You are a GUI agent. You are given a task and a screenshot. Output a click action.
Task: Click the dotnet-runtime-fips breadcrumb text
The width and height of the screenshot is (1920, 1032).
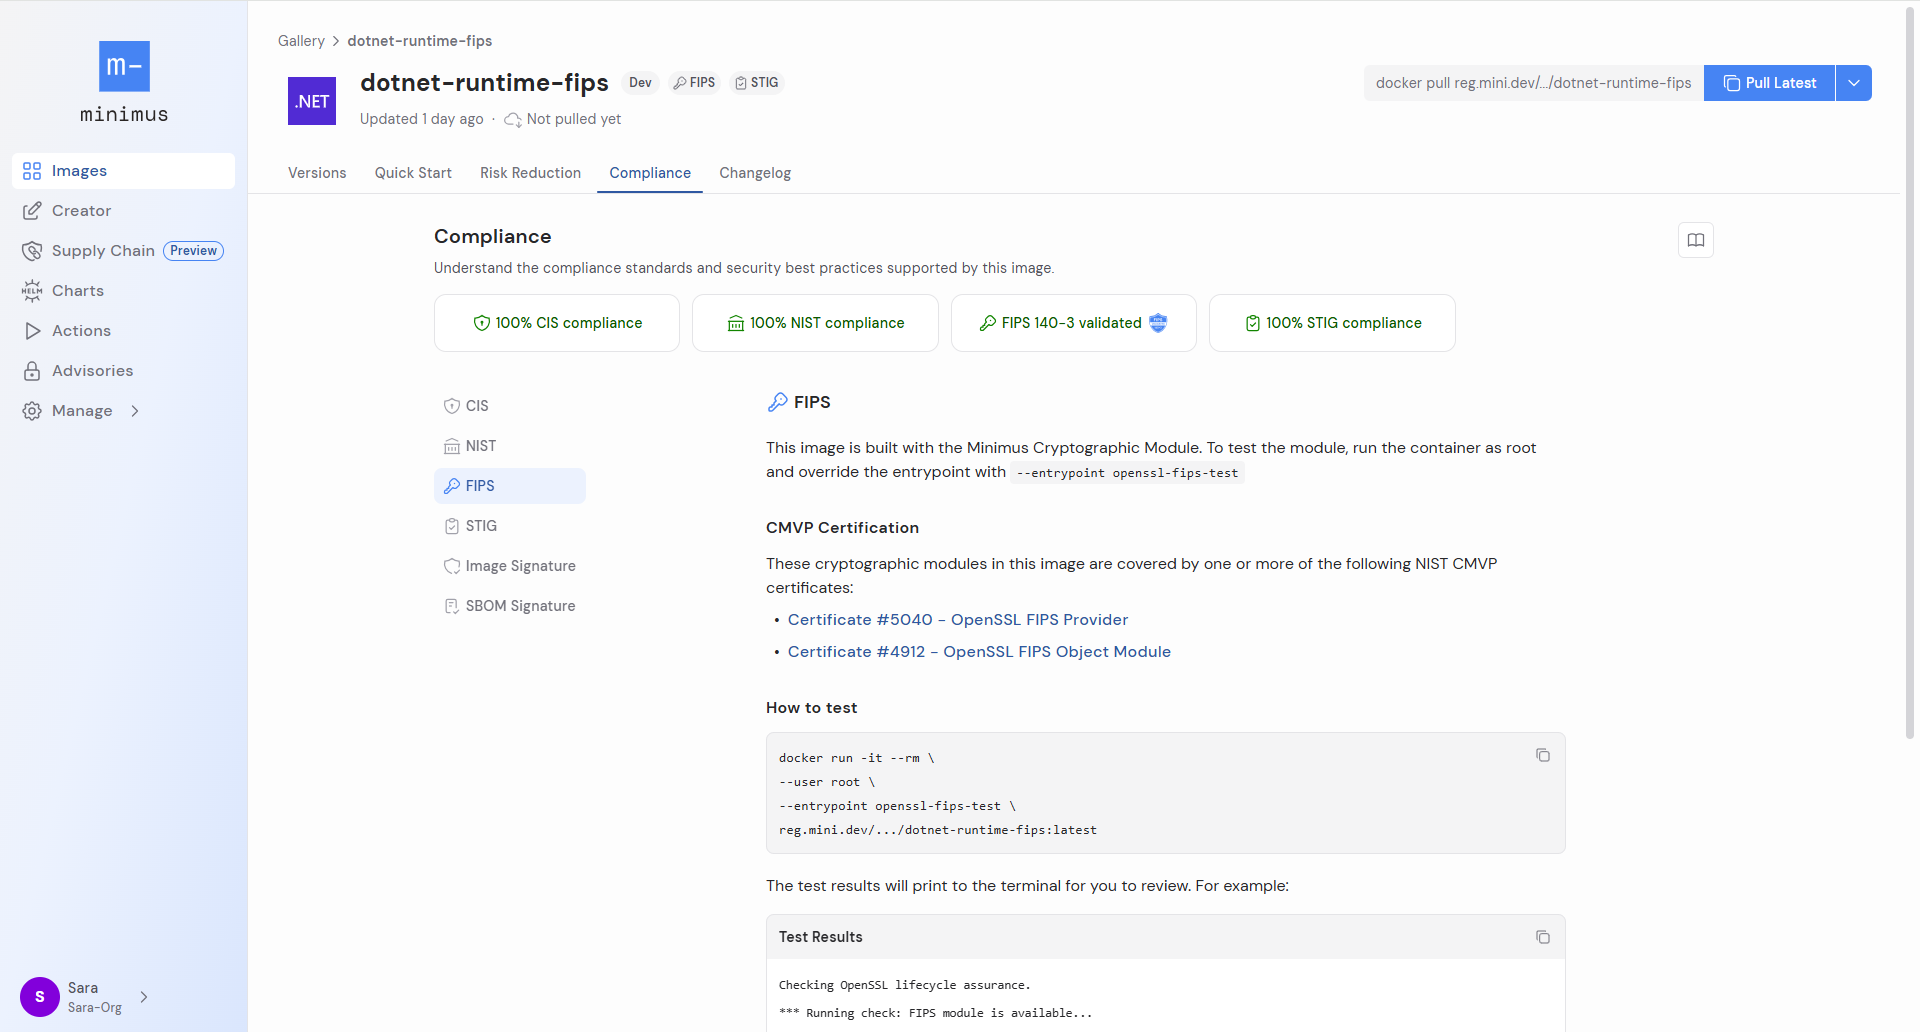point(420,41)
